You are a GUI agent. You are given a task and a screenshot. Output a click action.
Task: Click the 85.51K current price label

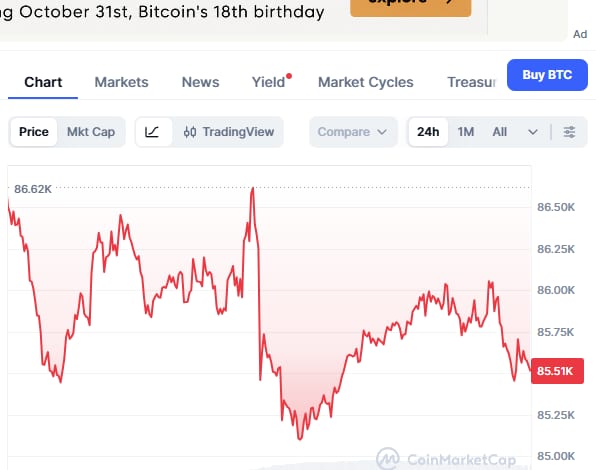(x=557, y=371)
